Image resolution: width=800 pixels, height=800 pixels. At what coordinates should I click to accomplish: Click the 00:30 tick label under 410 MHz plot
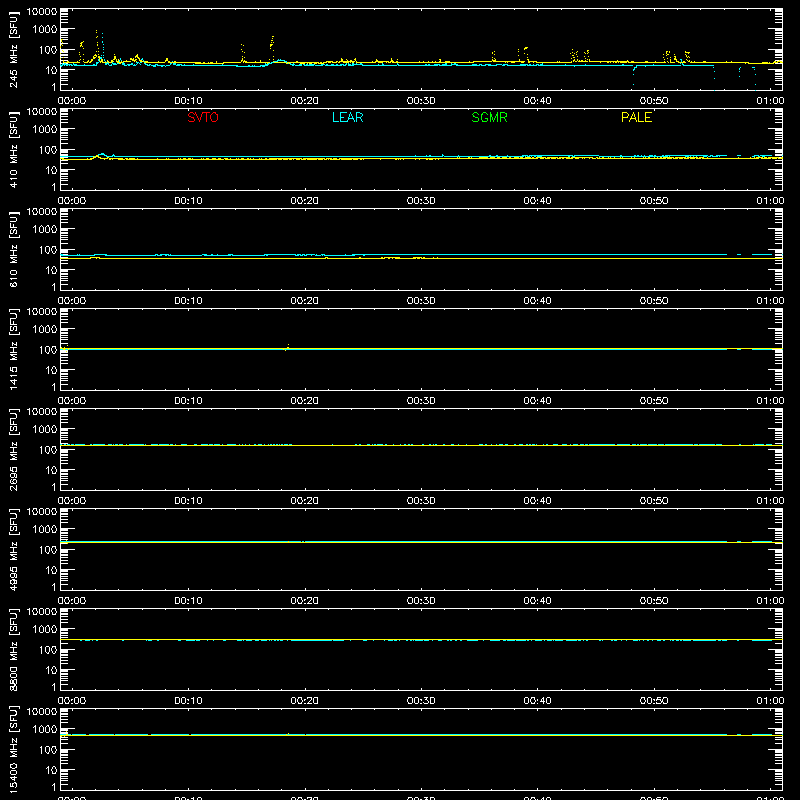pyautogui.click(x=421, y=201)
